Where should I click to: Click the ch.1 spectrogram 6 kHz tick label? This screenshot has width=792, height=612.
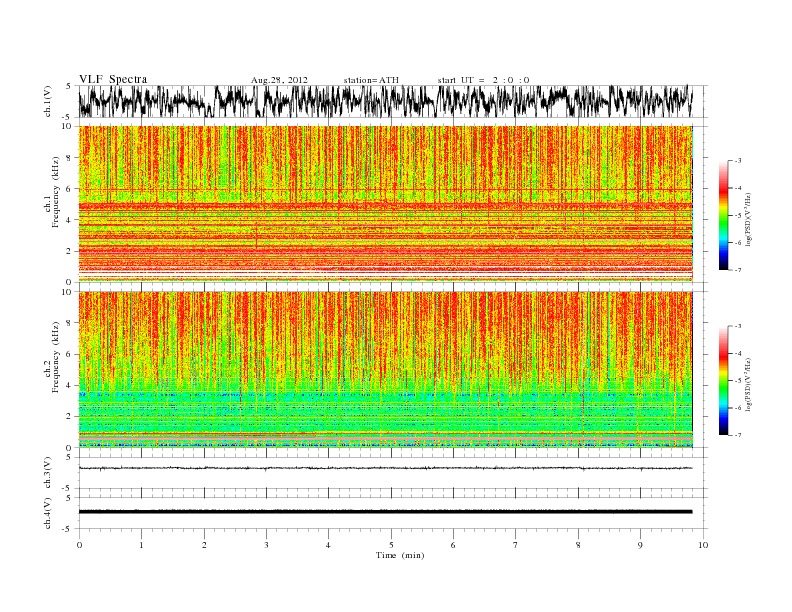69,189
